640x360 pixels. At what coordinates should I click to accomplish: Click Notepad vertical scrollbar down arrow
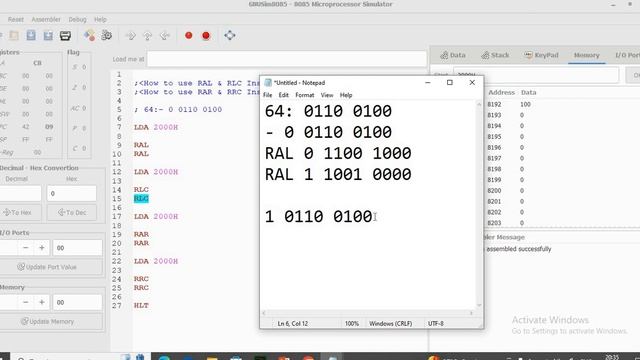[x=479, y=305]
